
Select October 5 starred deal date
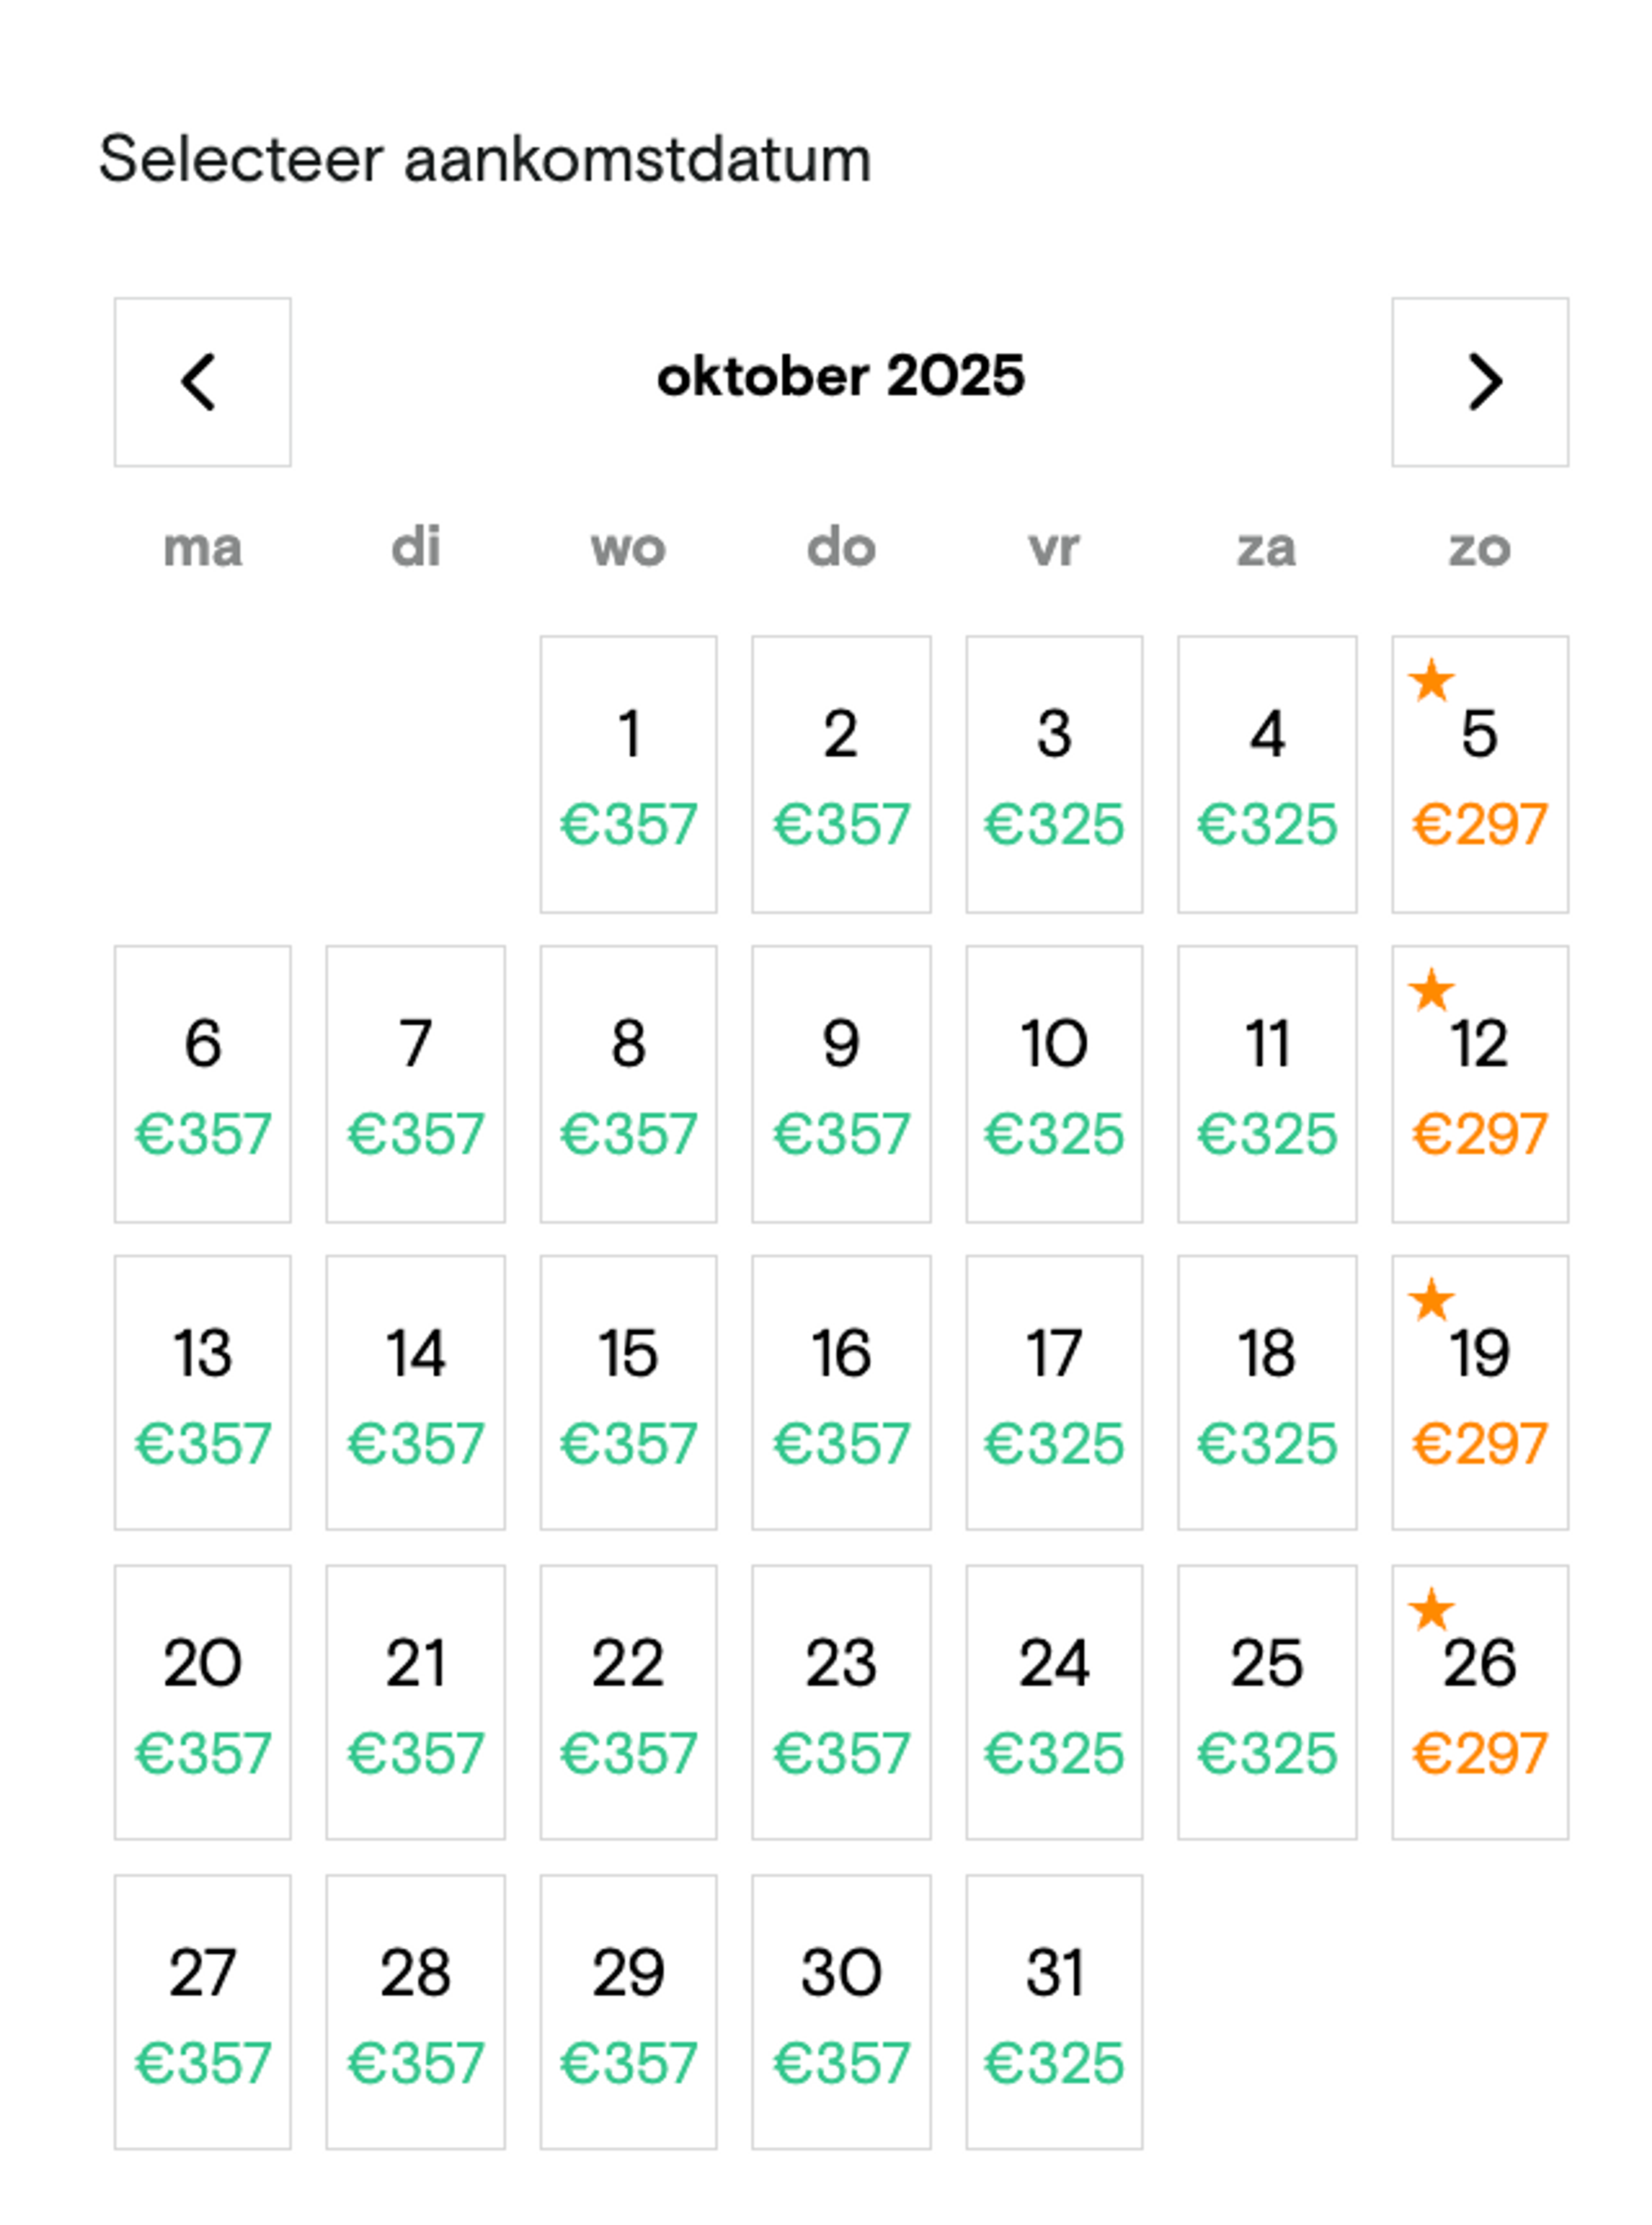(x=1479, y=774)
